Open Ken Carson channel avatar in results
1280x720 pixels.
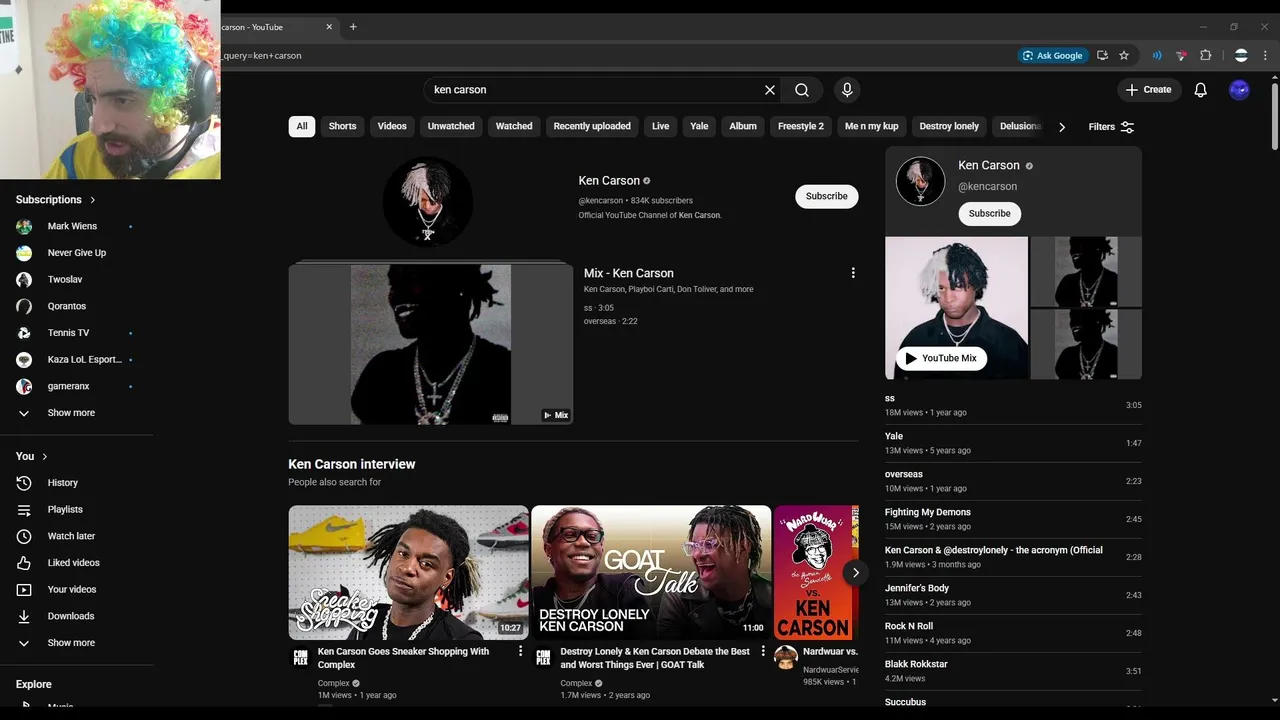tap(428, 201)
